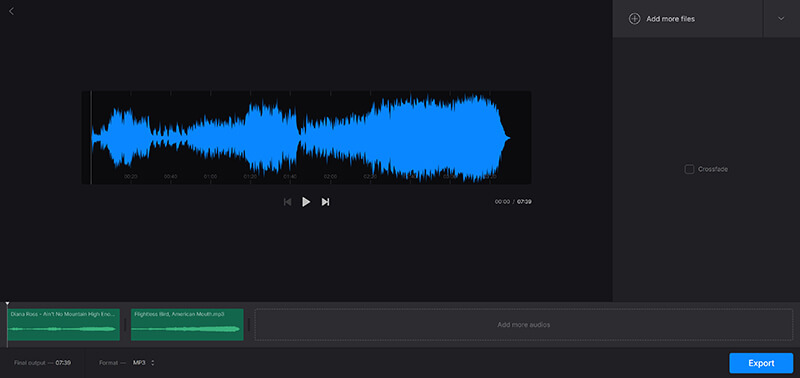The width and height of the screenshot is (800, 378).
Task: Enable the Crossfade checkbox
Action: (689, 169)
